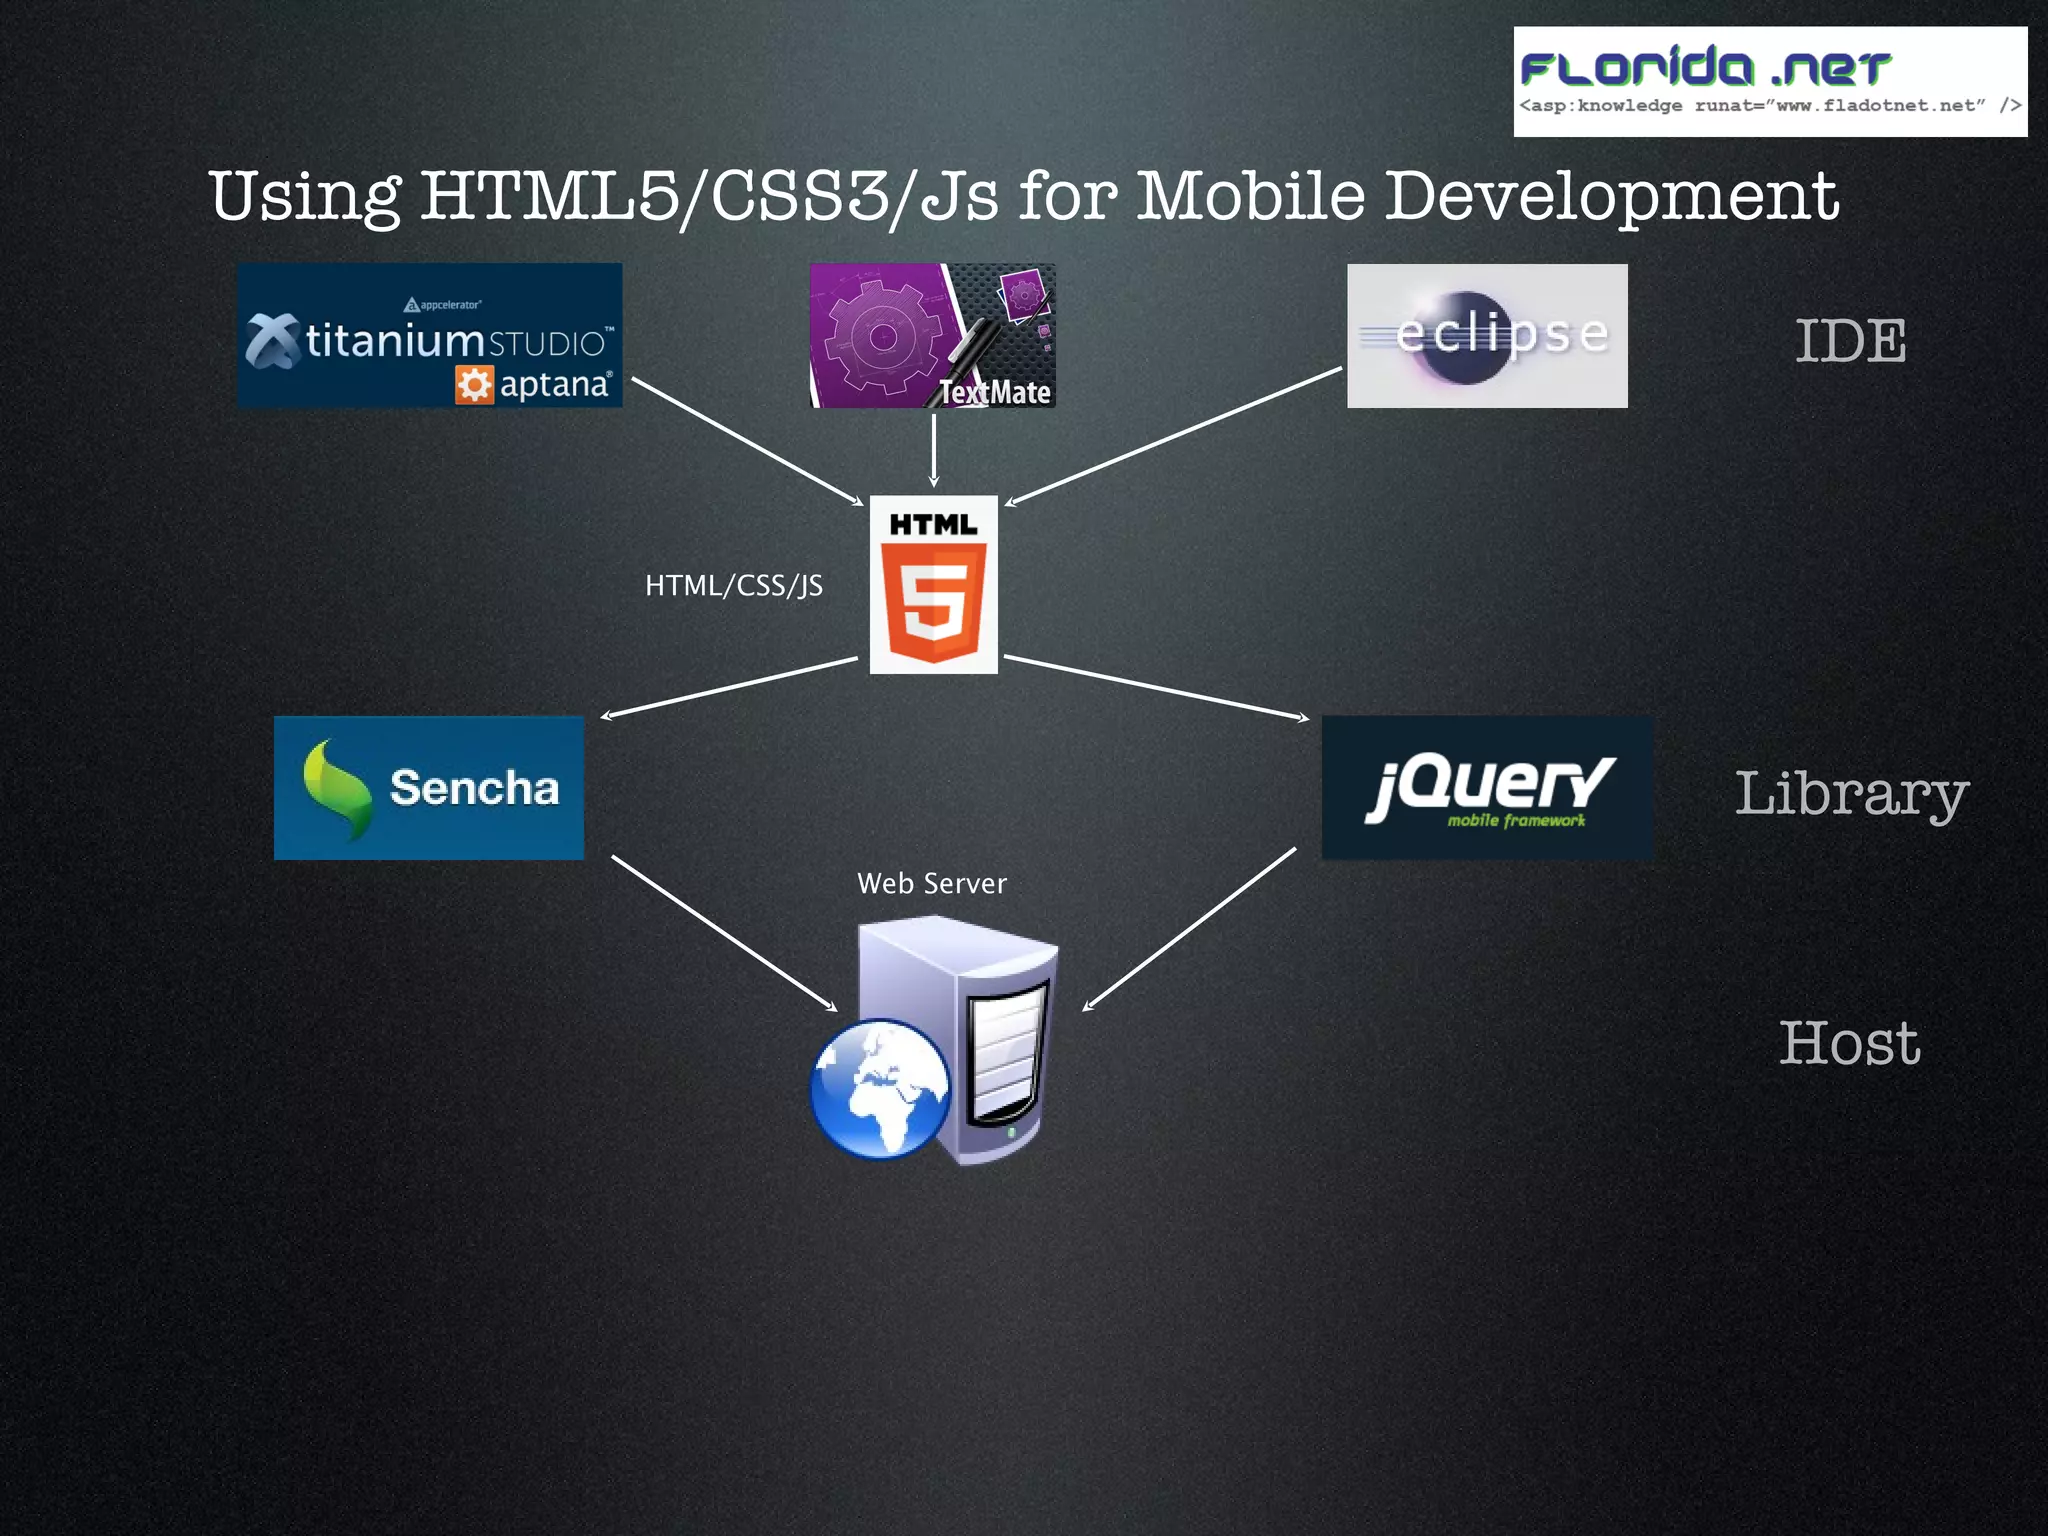The image size is (2048, 1536).
Task: Click the 'IDE' label
Action: pyautogui.click(x=1850, y=341)
